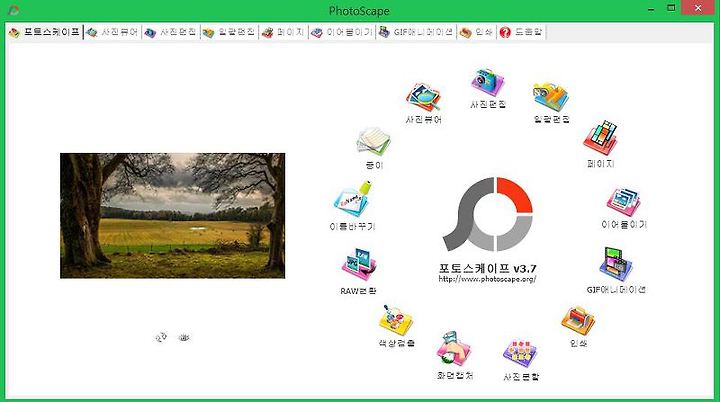
Task: Toggle the eye icon below the photo
Action: tap(184, 338)
